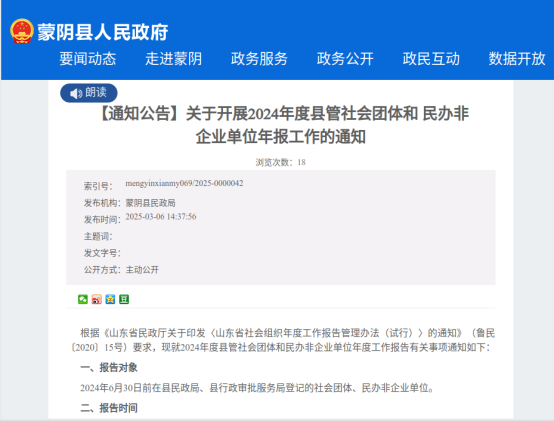
Task: Start the 朗读 read-aloud function
Action: click(x=89, y=93)
